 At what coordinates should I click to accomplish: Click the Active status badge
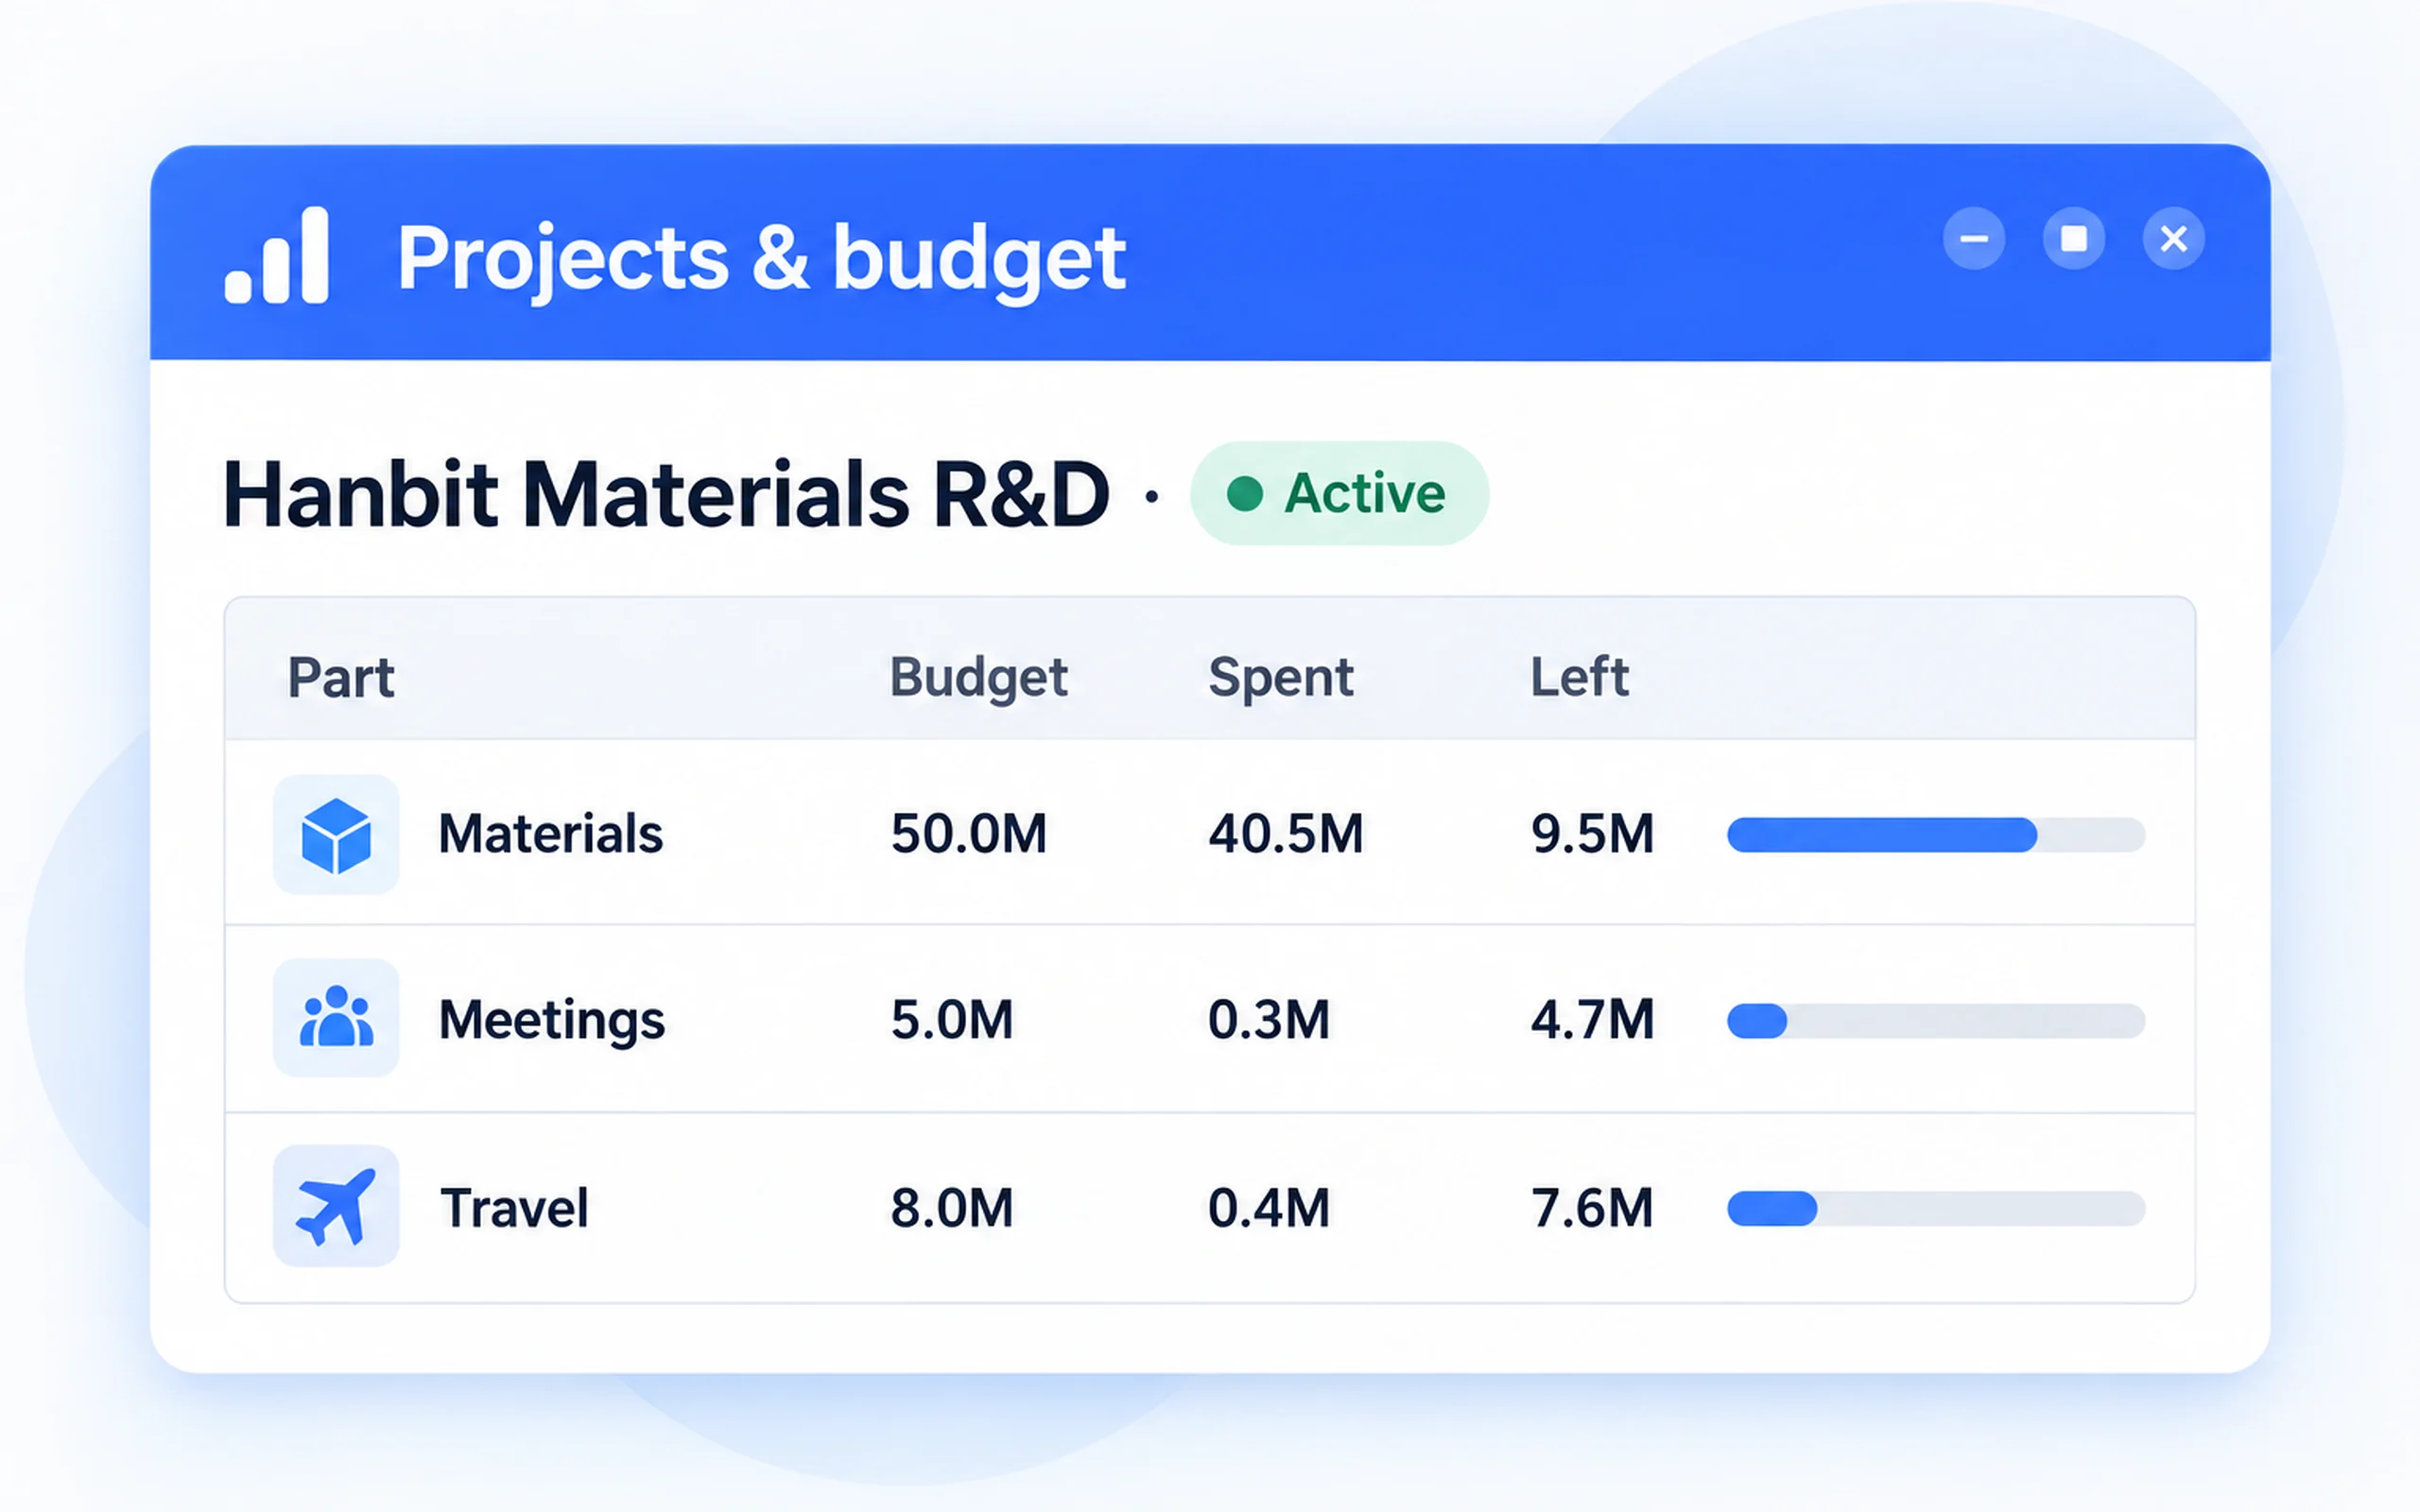click(1339, 493)
